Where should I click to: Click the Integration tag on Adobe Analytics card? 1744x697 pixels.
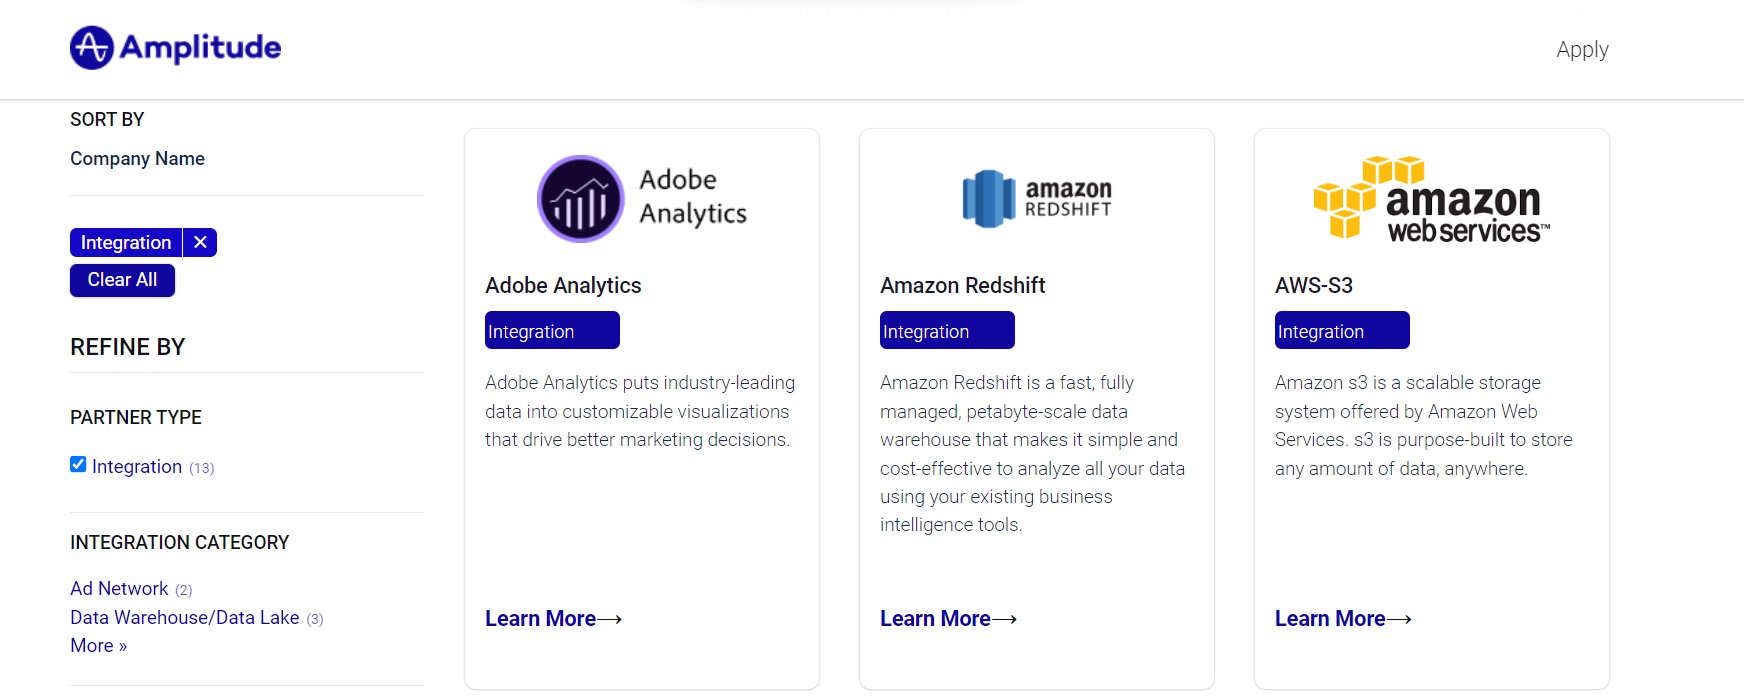(x=552, y=330)
